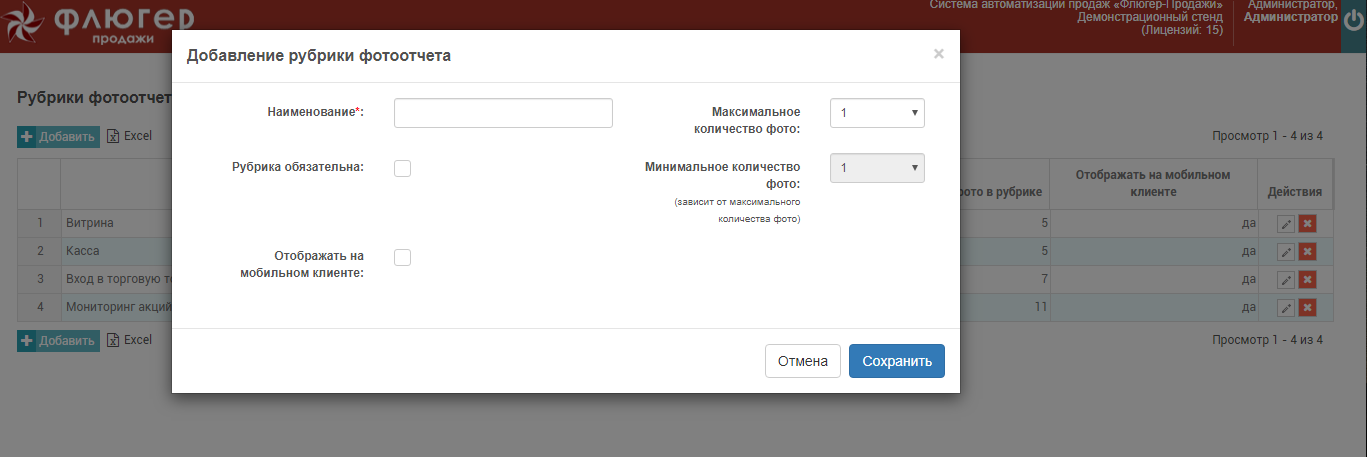Enable the Рубрика обязательна checkbox
The image size is (1367, 457).
[402, 168]
